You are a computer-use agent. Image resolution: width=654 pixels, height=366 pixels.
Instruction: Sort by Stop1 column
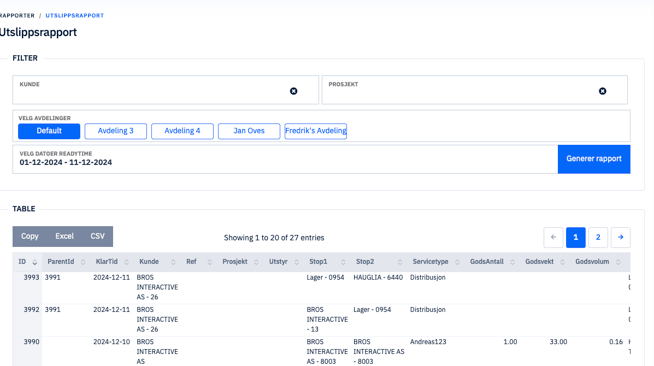(x=327, y=262)
